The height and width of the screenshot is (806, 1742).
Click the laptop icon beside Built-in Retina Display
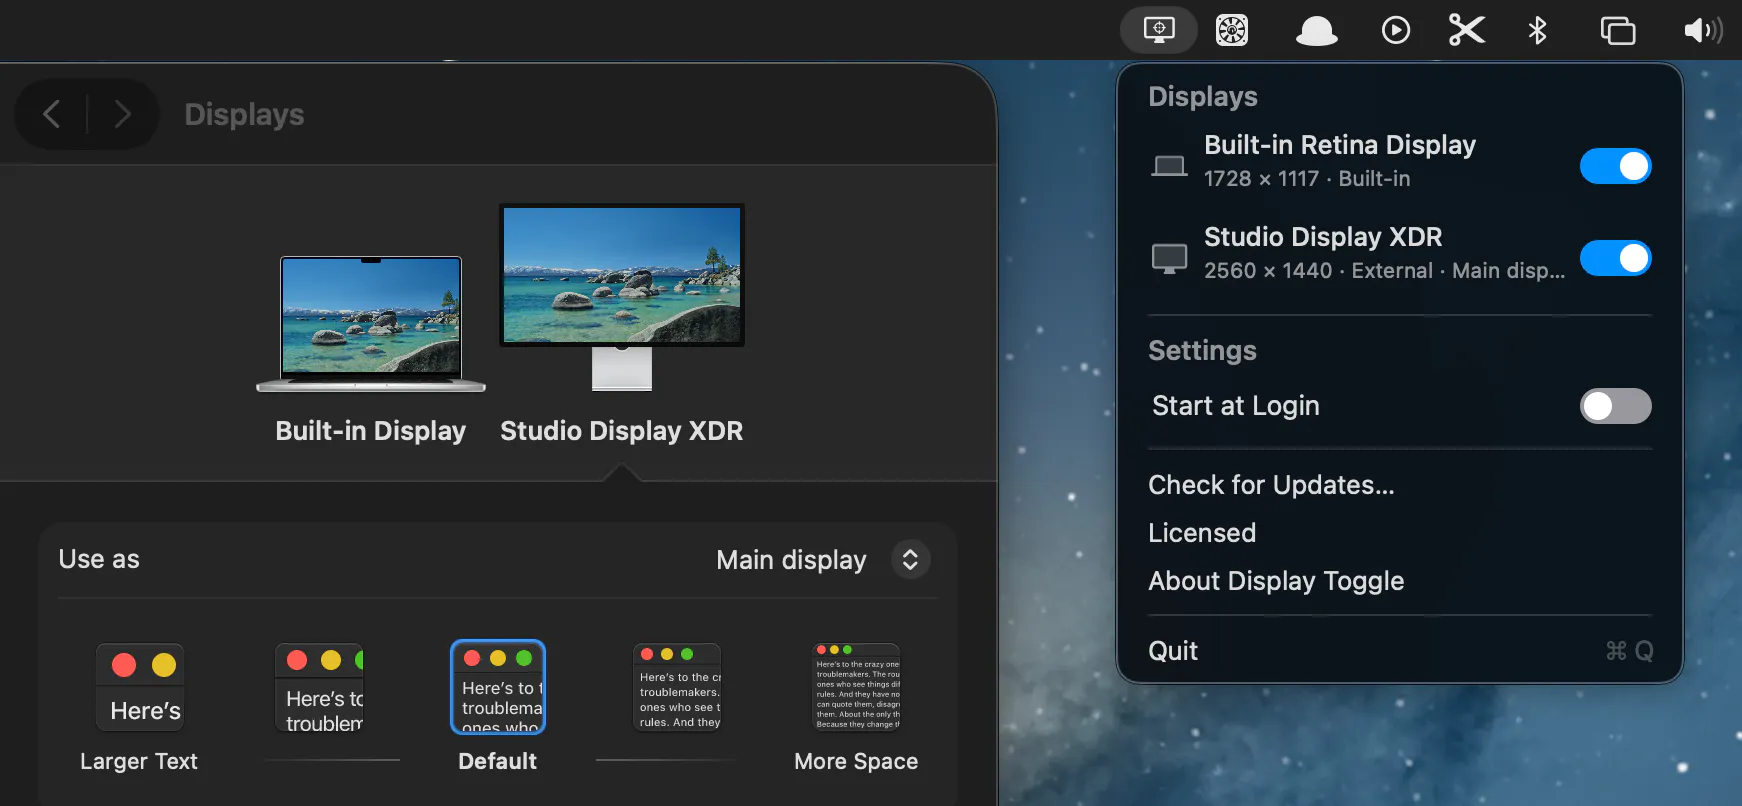click(x=1169, y=165)
